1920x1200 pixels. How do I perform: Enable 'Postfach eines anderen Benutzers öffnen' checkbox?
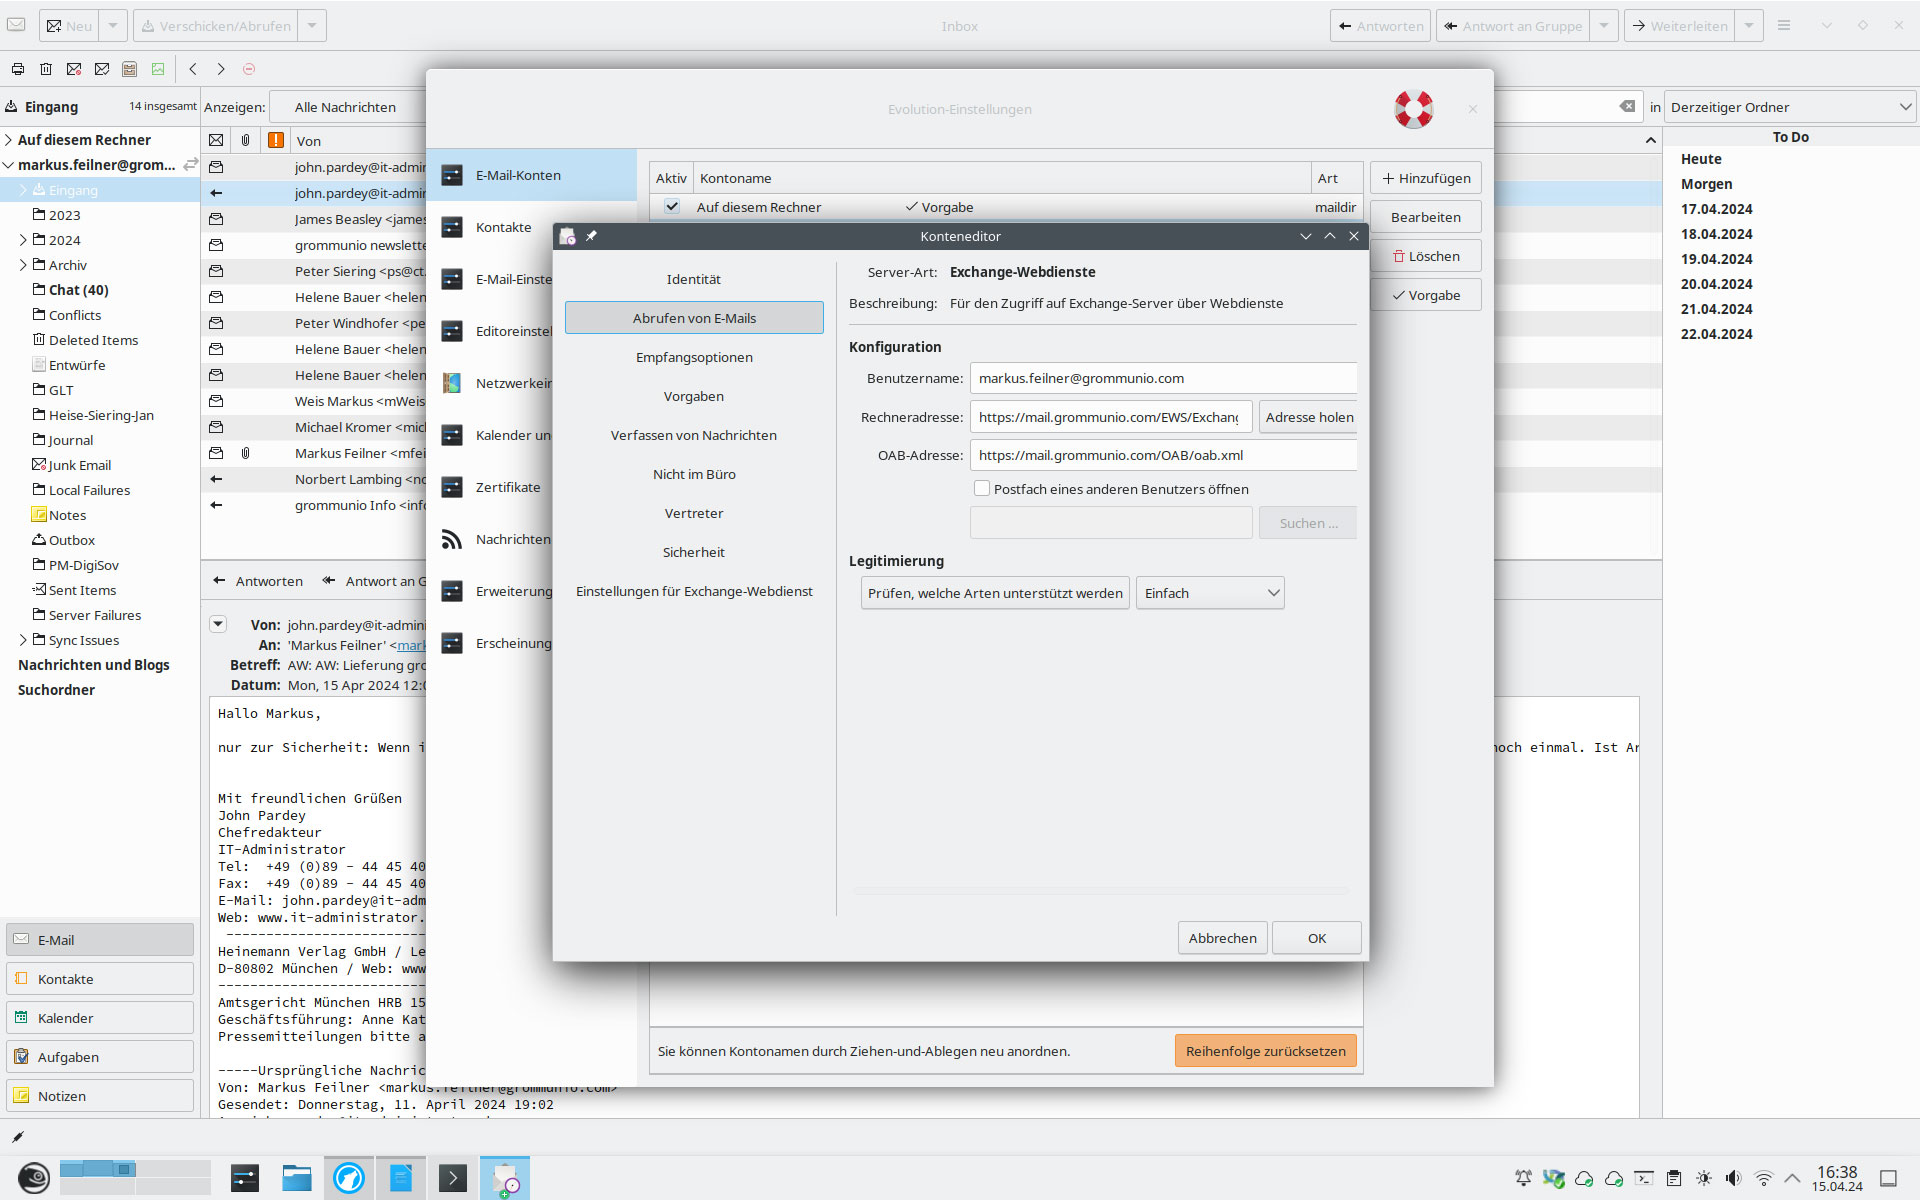(982, 489)
